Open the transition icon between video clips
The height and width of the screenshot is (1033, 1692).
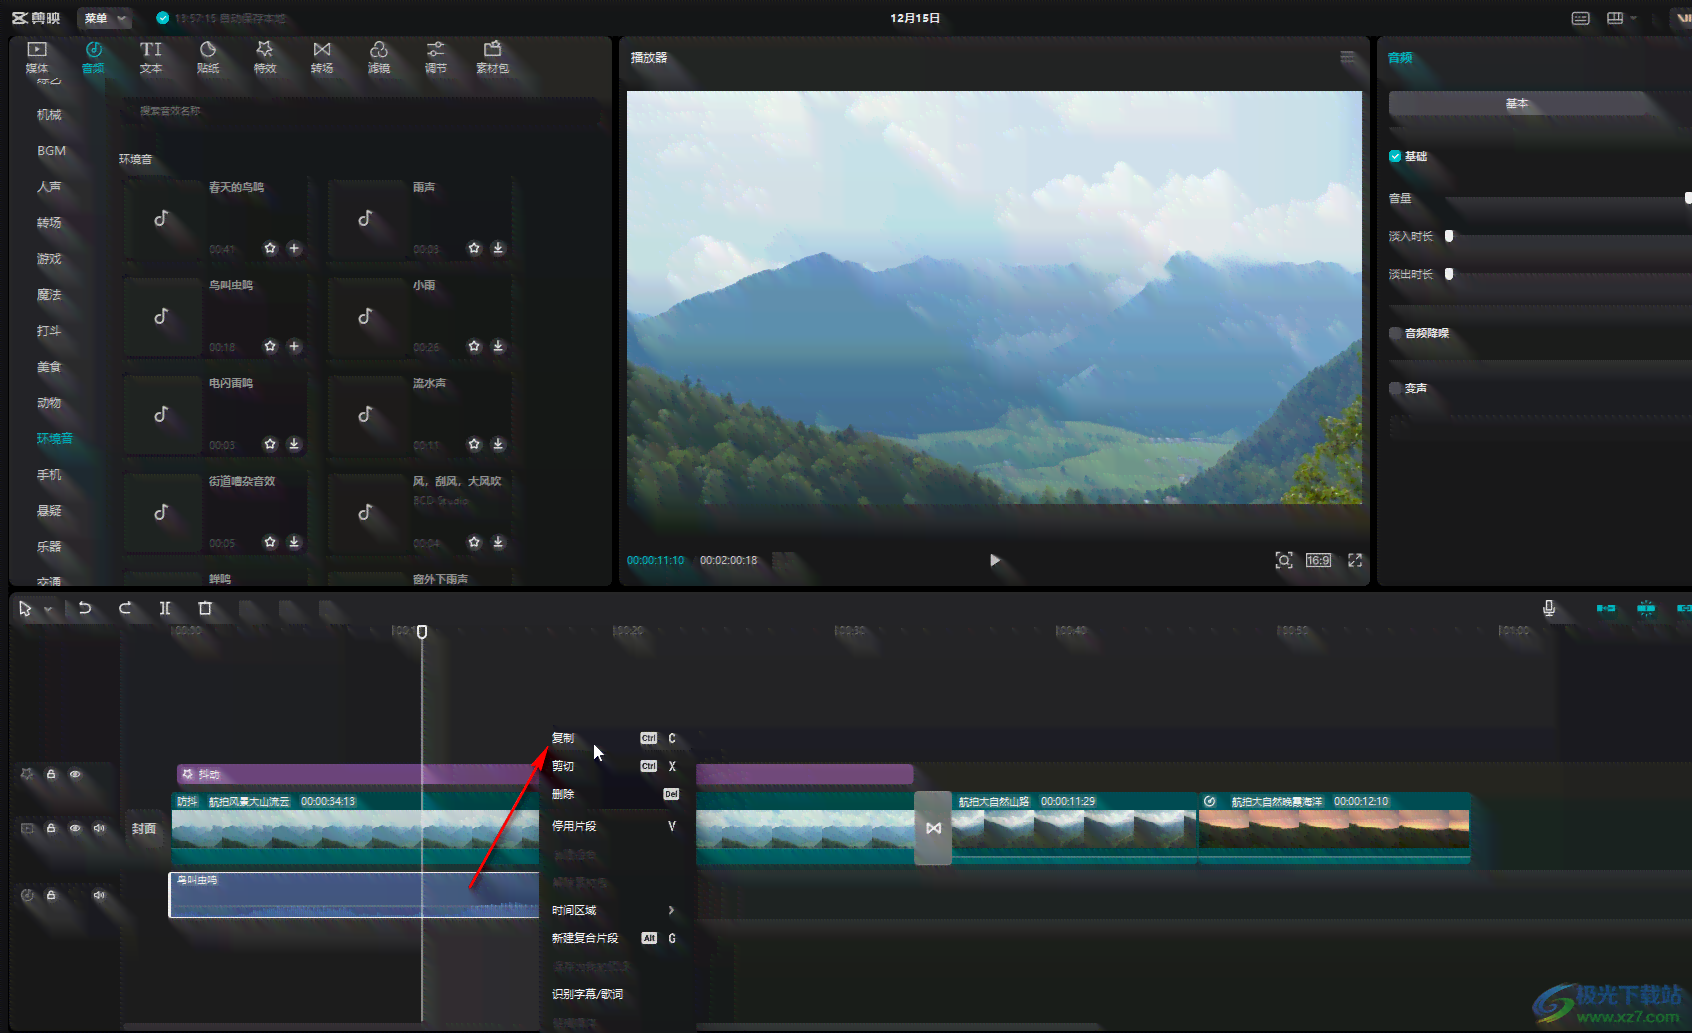click(933, 828)
